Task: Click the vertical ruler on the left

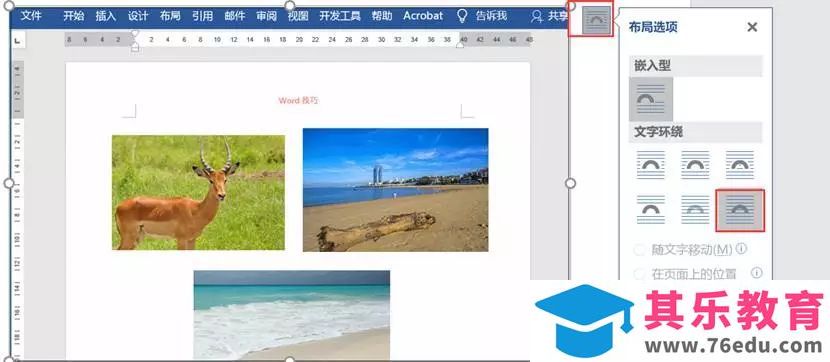Action: pos(17,209)
